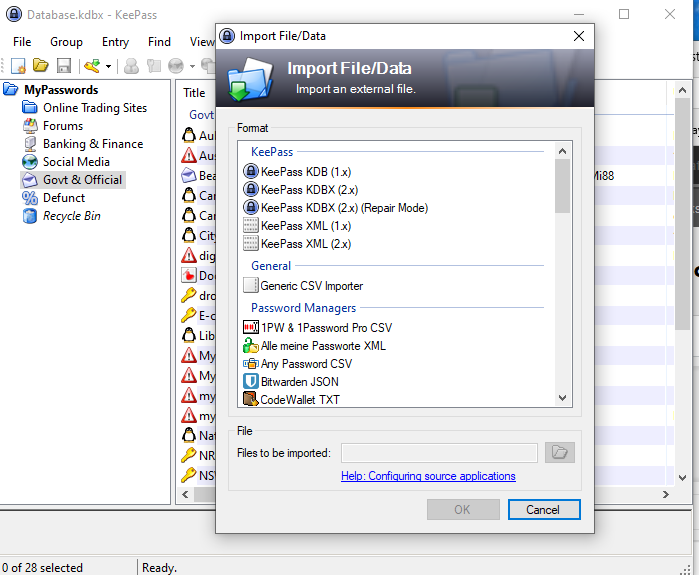Click the Open URL globe toolbar icon
The height and width of the screenshot is (575, 699).
pyautogui.click(x=176, y=66)
